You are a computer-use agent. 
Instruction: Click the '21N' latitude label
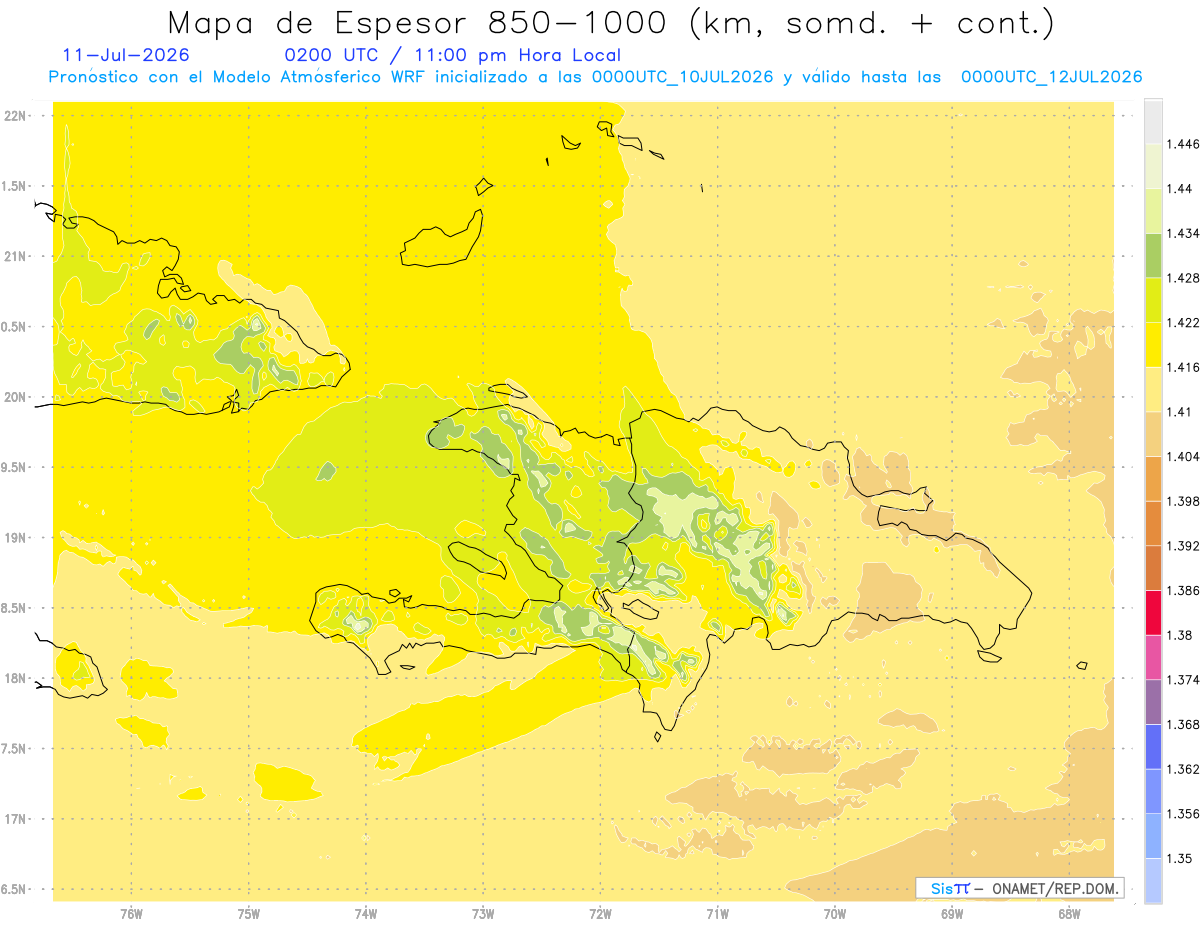(x=17, y=257)
